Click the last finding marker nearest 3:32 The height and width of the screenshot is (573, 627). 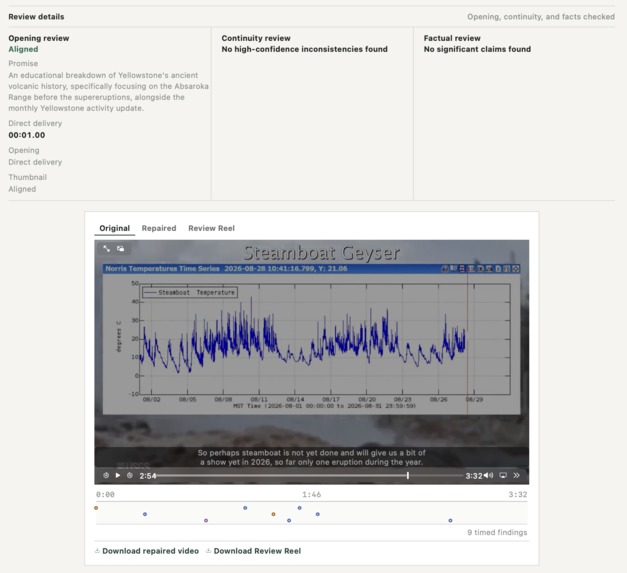tap(450, 521)
